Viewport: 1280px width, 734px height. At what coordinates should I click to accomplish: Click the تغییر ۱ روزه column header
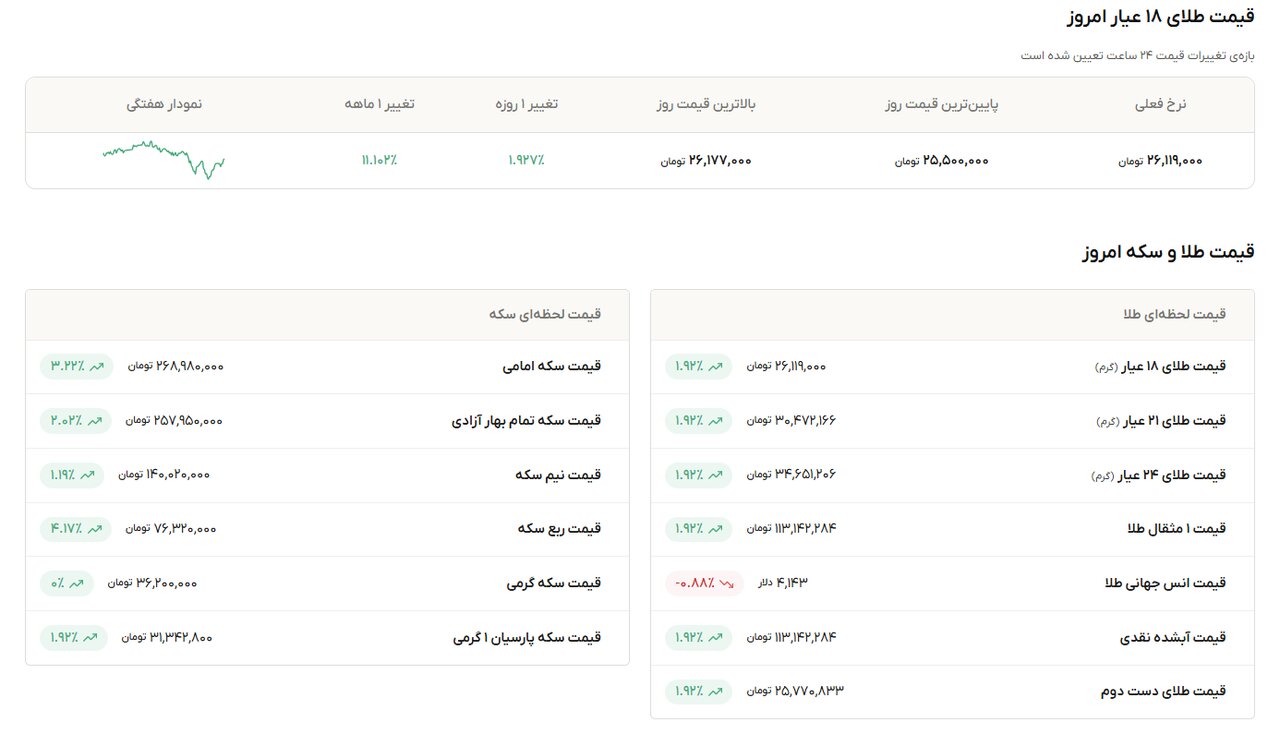[527, 104]
